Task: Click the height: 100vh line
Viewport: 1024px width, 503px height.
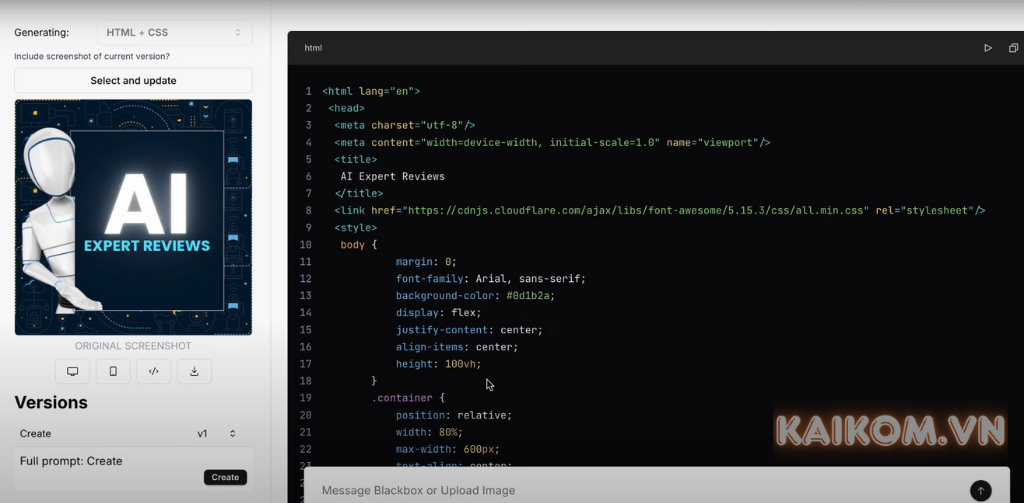Action: [x=438, y=364]
